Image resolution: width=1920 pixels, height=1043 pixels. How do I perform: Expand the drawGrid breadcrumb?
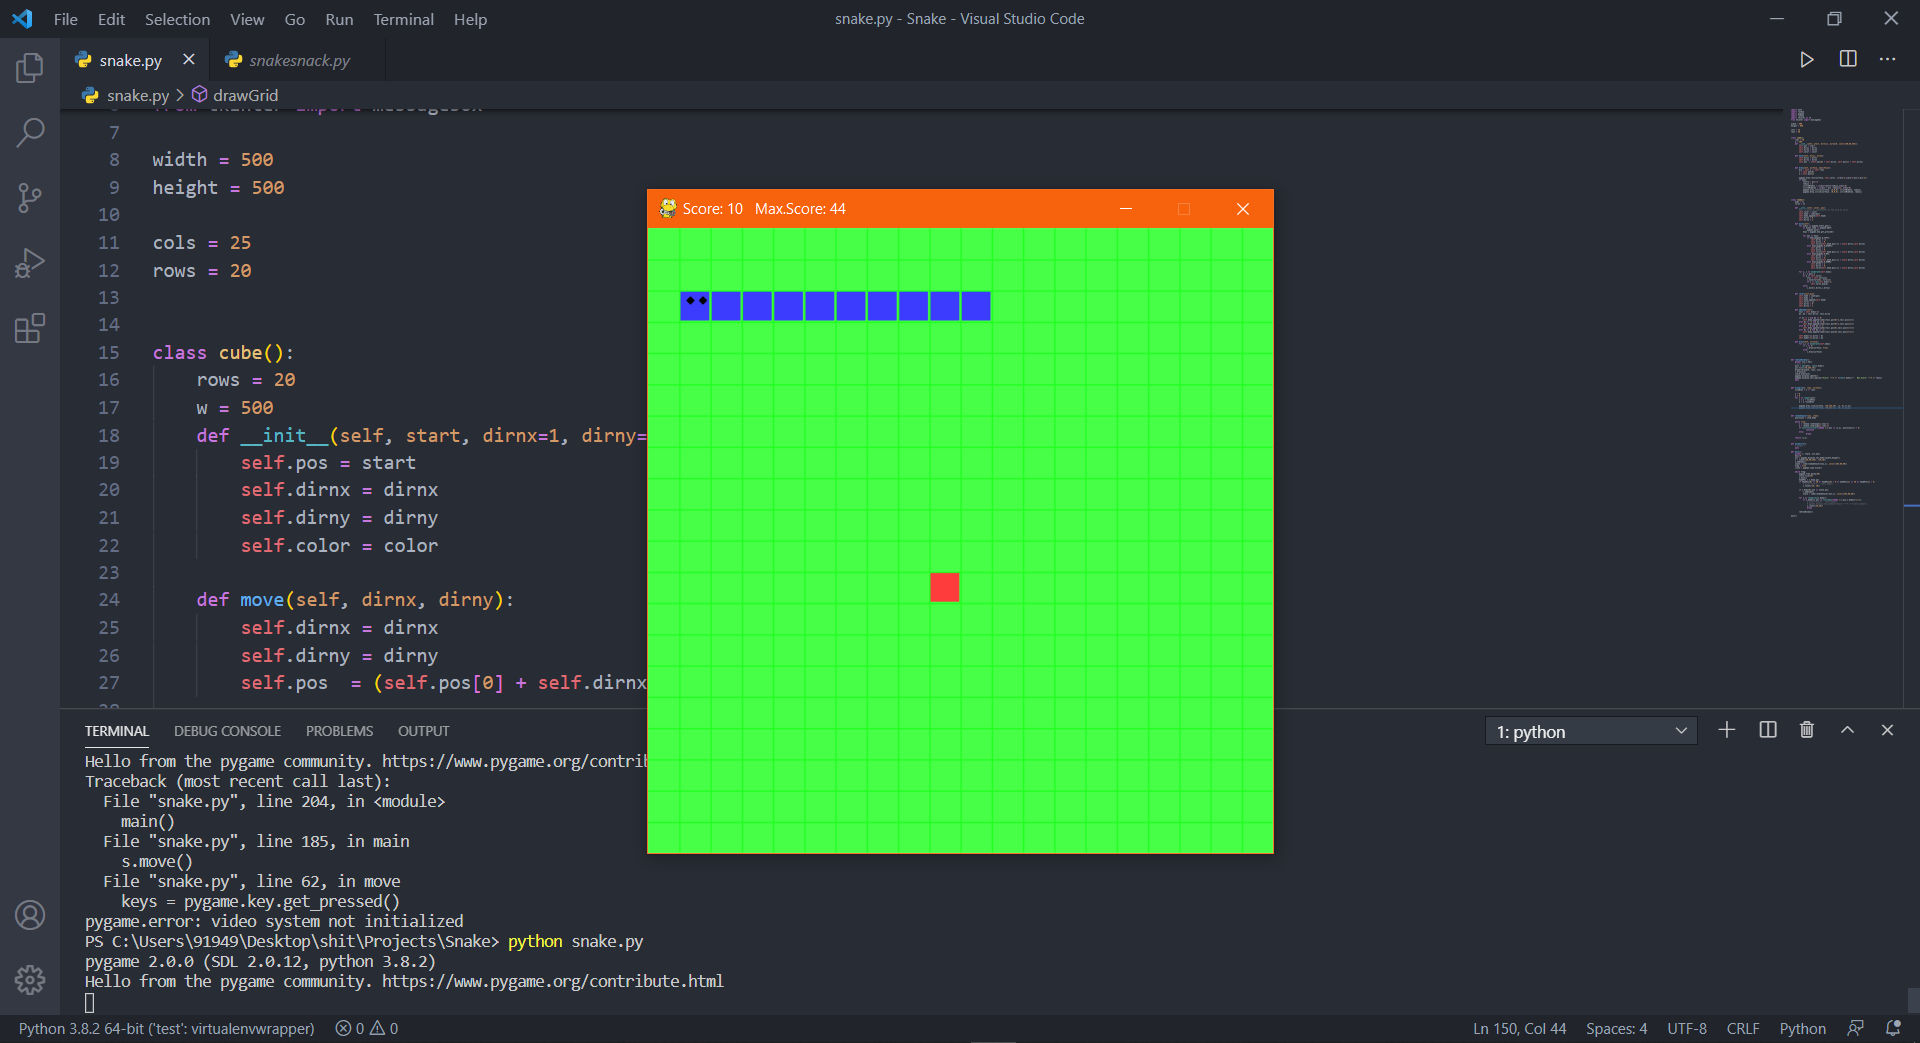[x=245, y=95]
